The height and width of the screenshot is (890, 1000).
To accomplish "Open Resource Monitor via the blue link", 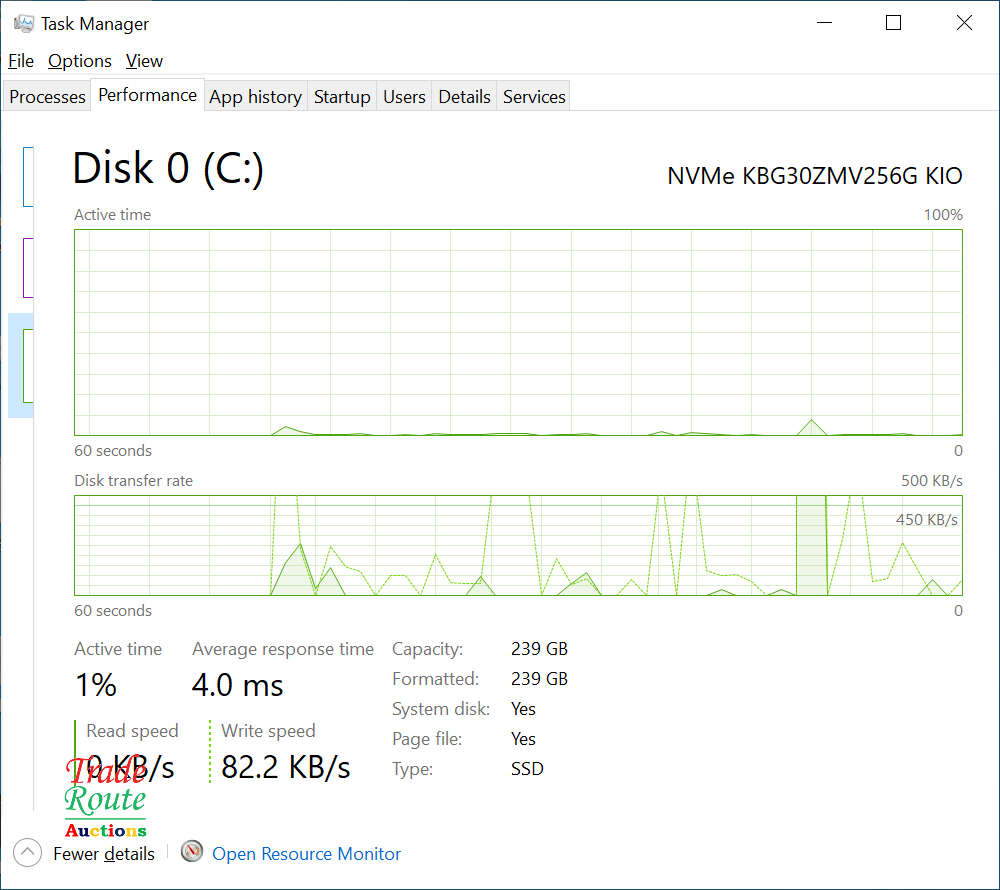I will [x=306, y=853].
